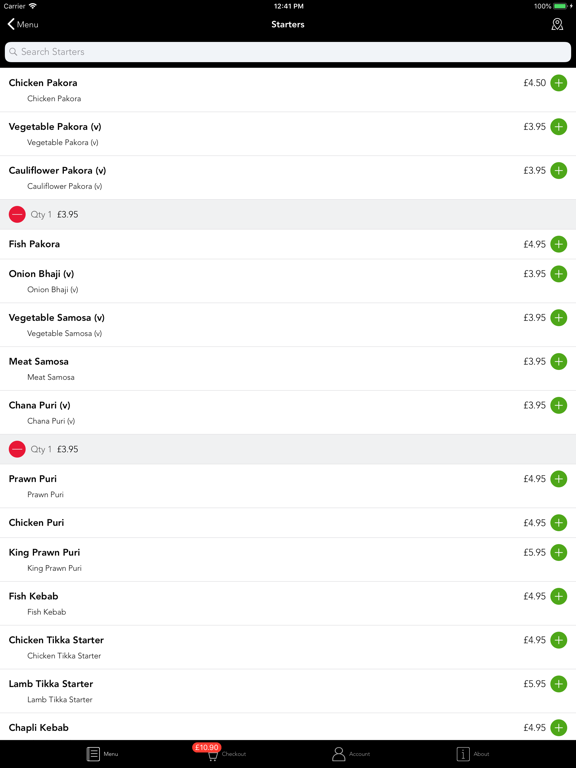Remove Cauliflower Pakora with red minus button
The width and height of the screenshot is (576, 768).
point(17,215)
